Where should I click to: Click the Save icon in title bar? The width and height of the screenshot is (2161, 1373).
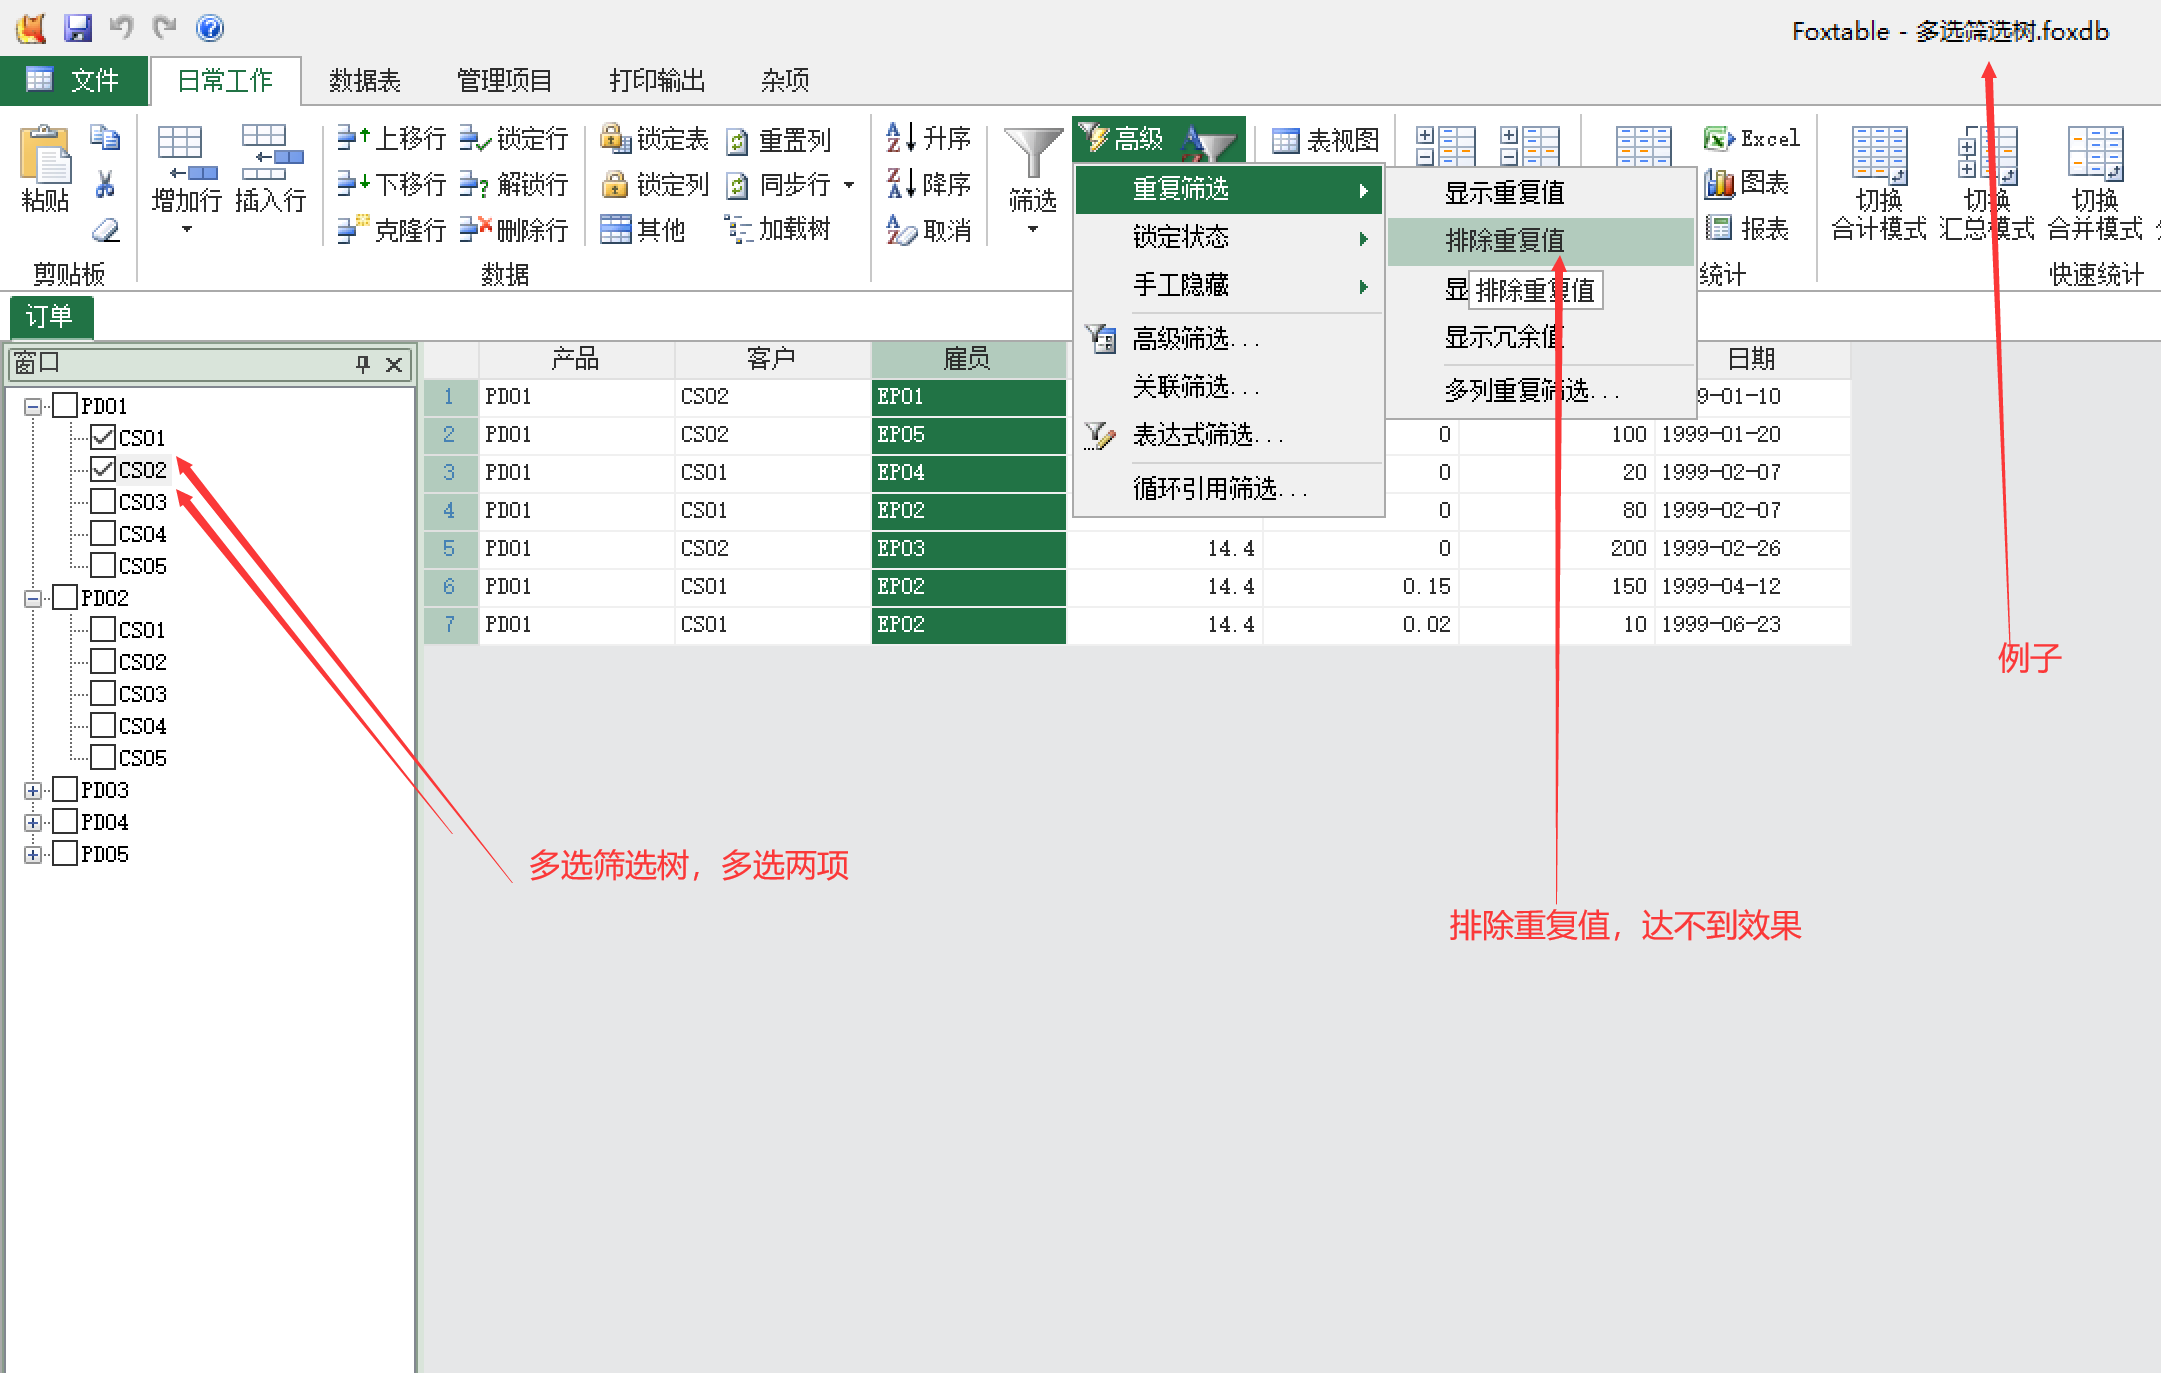[x=77, y=28]
